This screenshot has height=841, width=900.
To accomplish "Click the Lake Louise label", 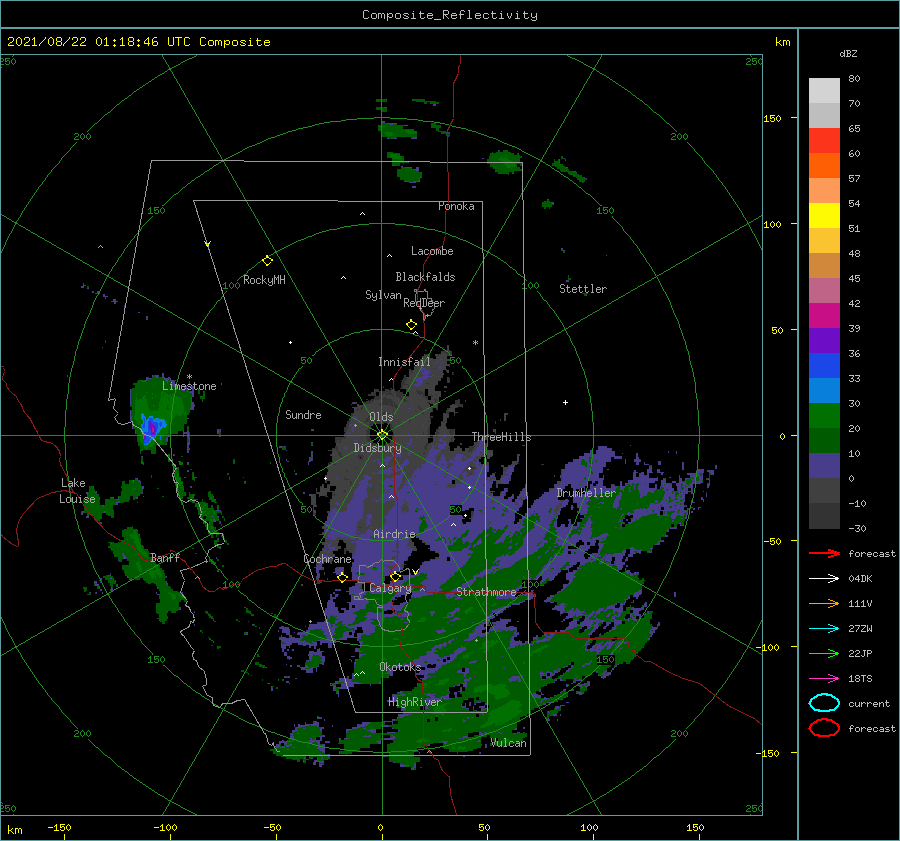I will pyautogui.click(x=77, y=491).
